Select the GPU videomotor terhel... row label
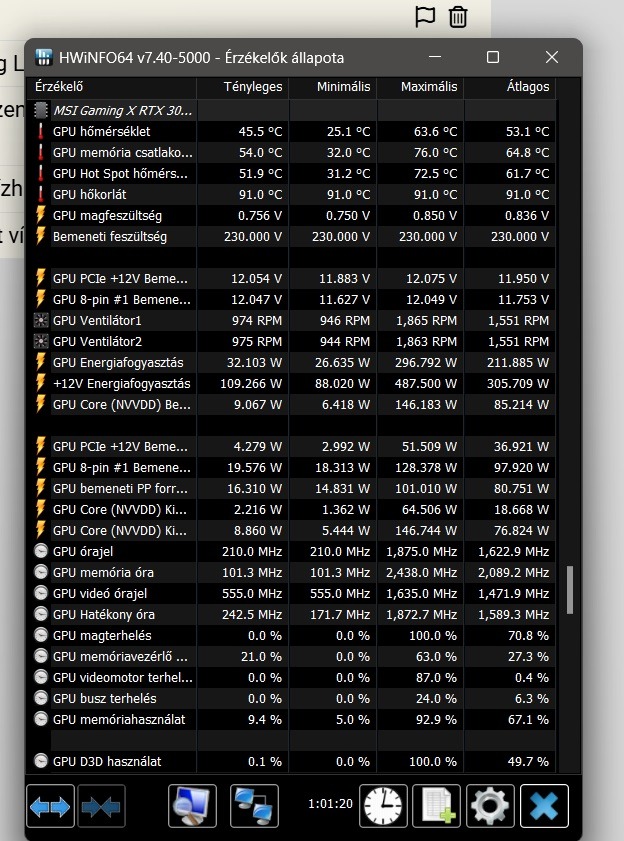Viewport: 624px width, 841px height. (x=122, y=677)
